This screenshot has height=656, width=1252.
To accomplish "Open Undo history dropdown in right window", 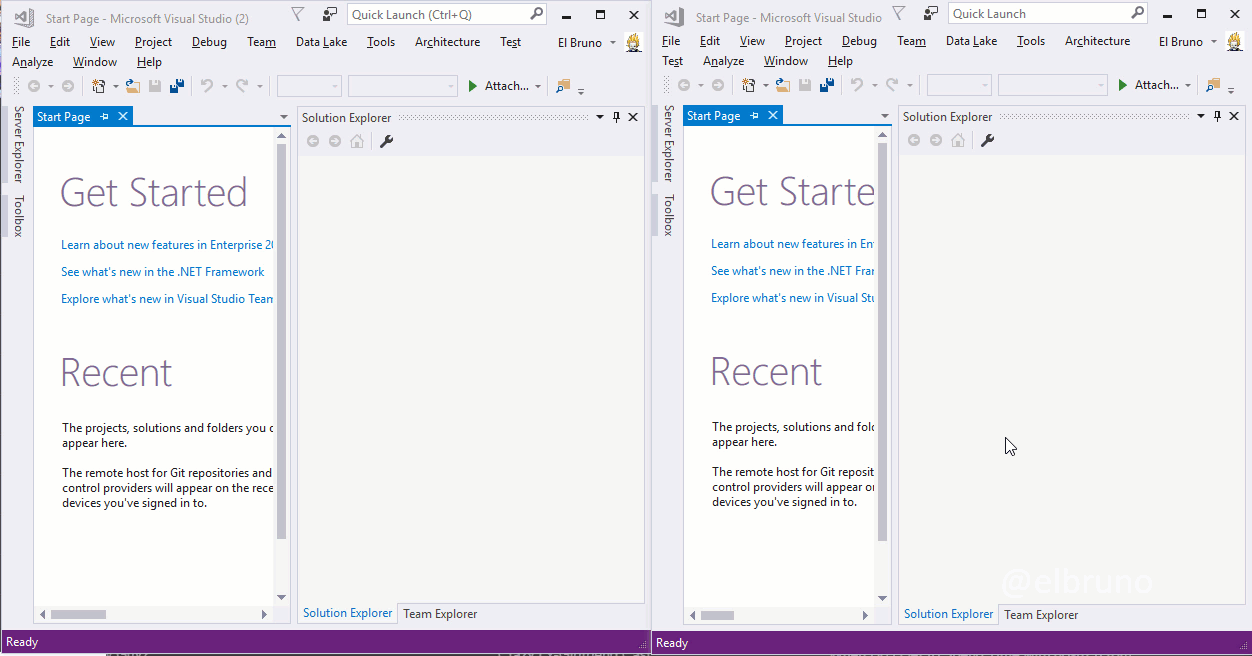I will (x=873, y=85).
